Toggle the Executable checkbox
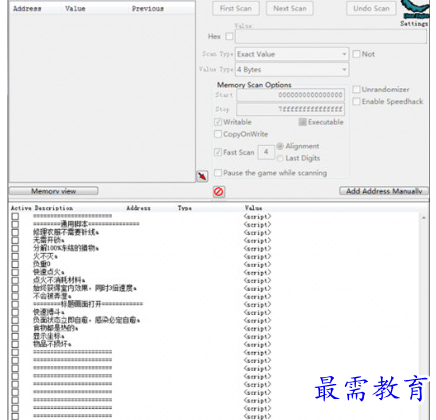Image resolution: width=436 pixels, height=420 pixels. (x=302, y=122)
